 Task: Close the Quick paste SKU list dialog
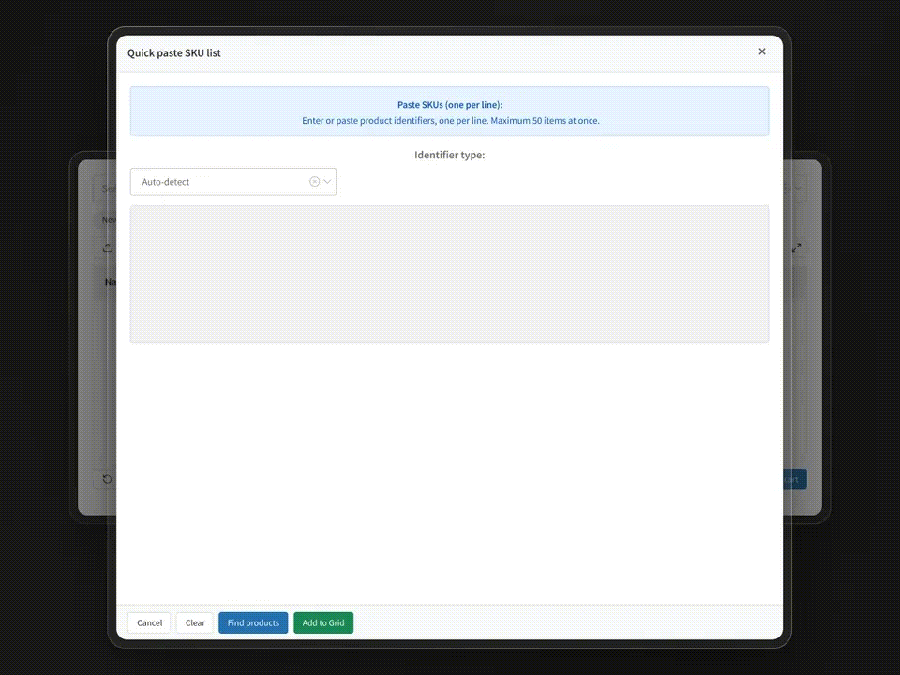(x=762, y=52)
